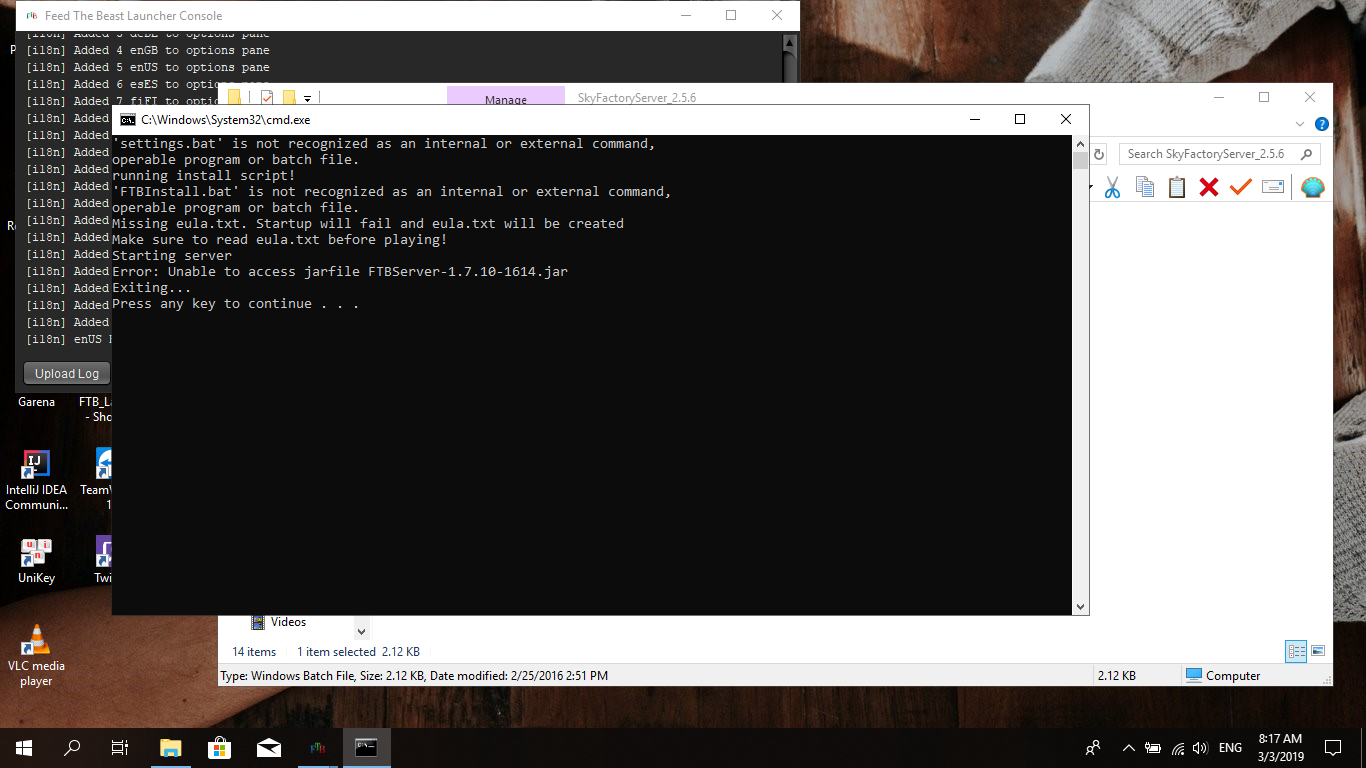Click the Rename icon in Explorer toolbar
Image resolution: width=1366 pixels, height=768 pixels.
coord(1273,187)
